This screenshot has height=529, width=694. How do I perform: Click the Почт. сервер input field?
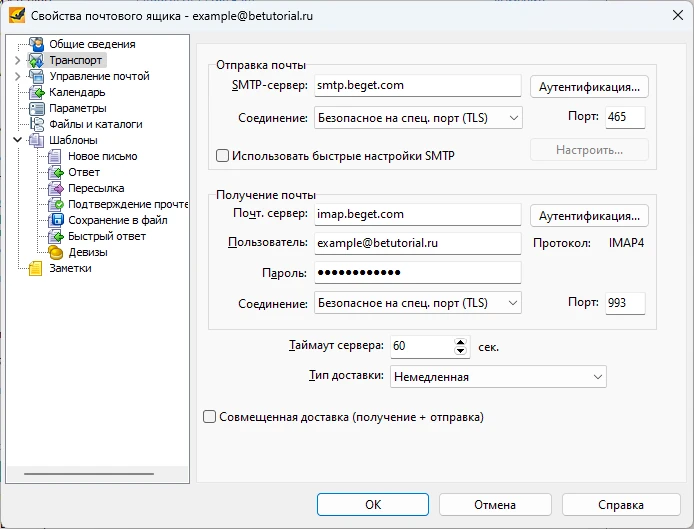pos(418,214)
